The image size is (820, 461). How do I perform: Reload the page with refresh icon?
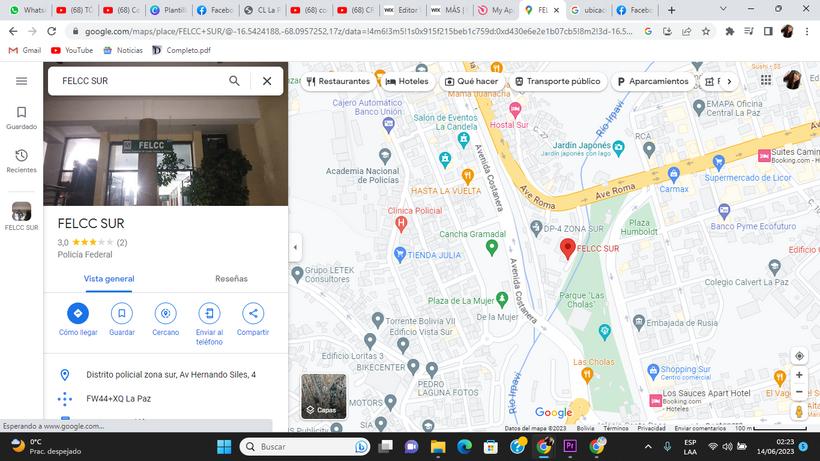pyautogui.click(x=51, y=31)
